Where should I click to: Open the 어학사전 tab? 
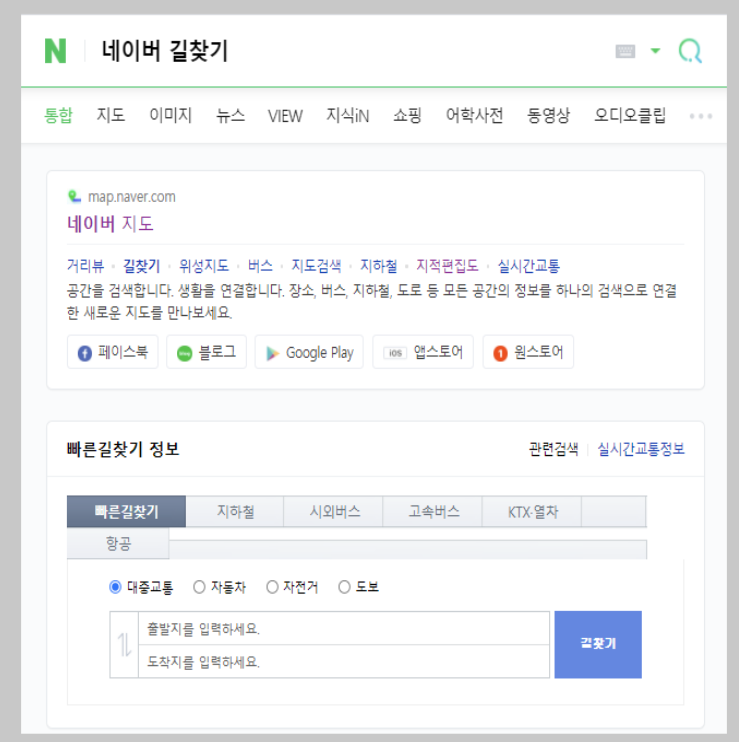tap(474, 115)
